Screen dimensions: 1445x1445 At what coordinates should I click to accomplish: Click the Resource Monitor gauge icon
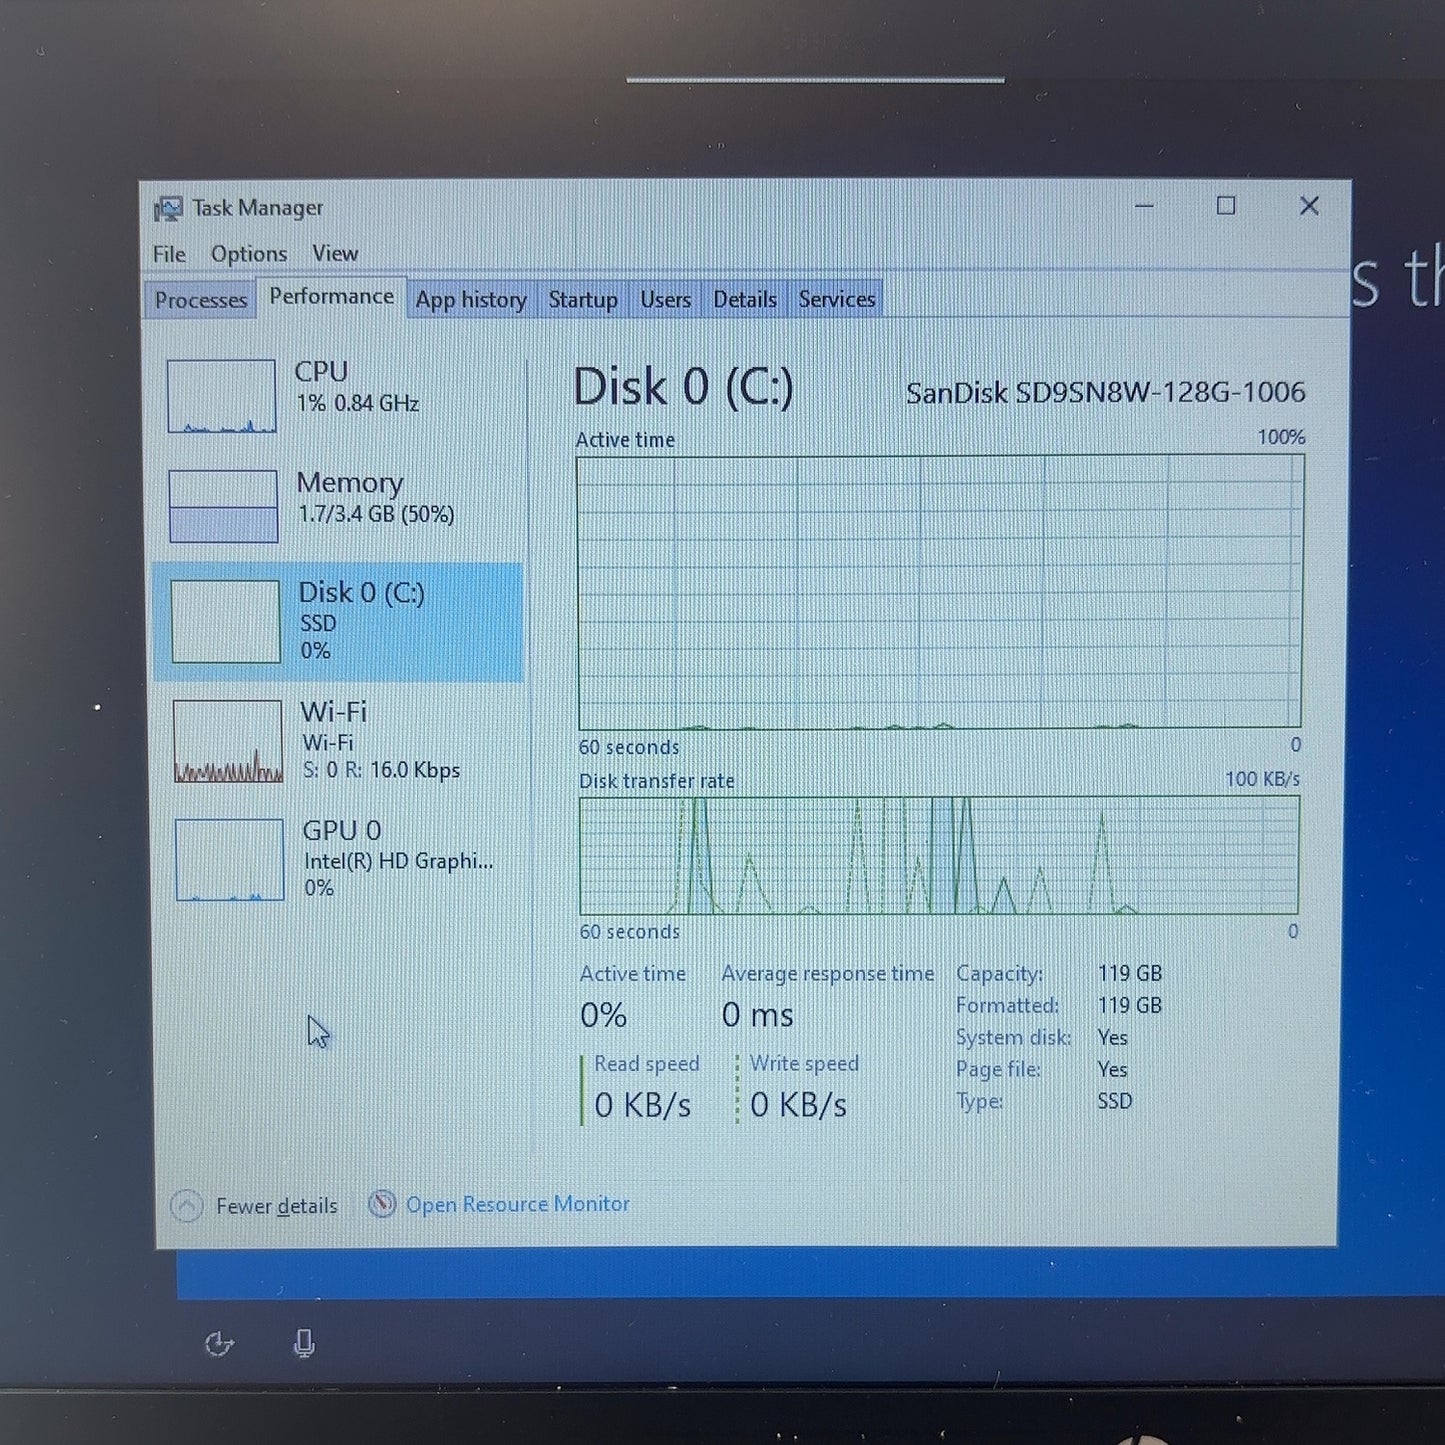point(381,1204)
